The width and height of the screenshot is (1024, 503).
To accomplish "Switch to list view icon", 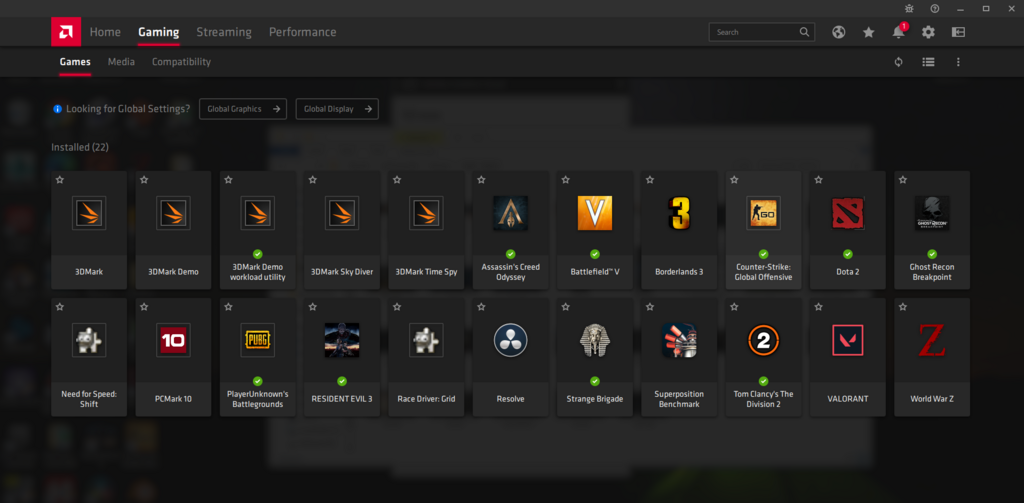I will [928, 62].
